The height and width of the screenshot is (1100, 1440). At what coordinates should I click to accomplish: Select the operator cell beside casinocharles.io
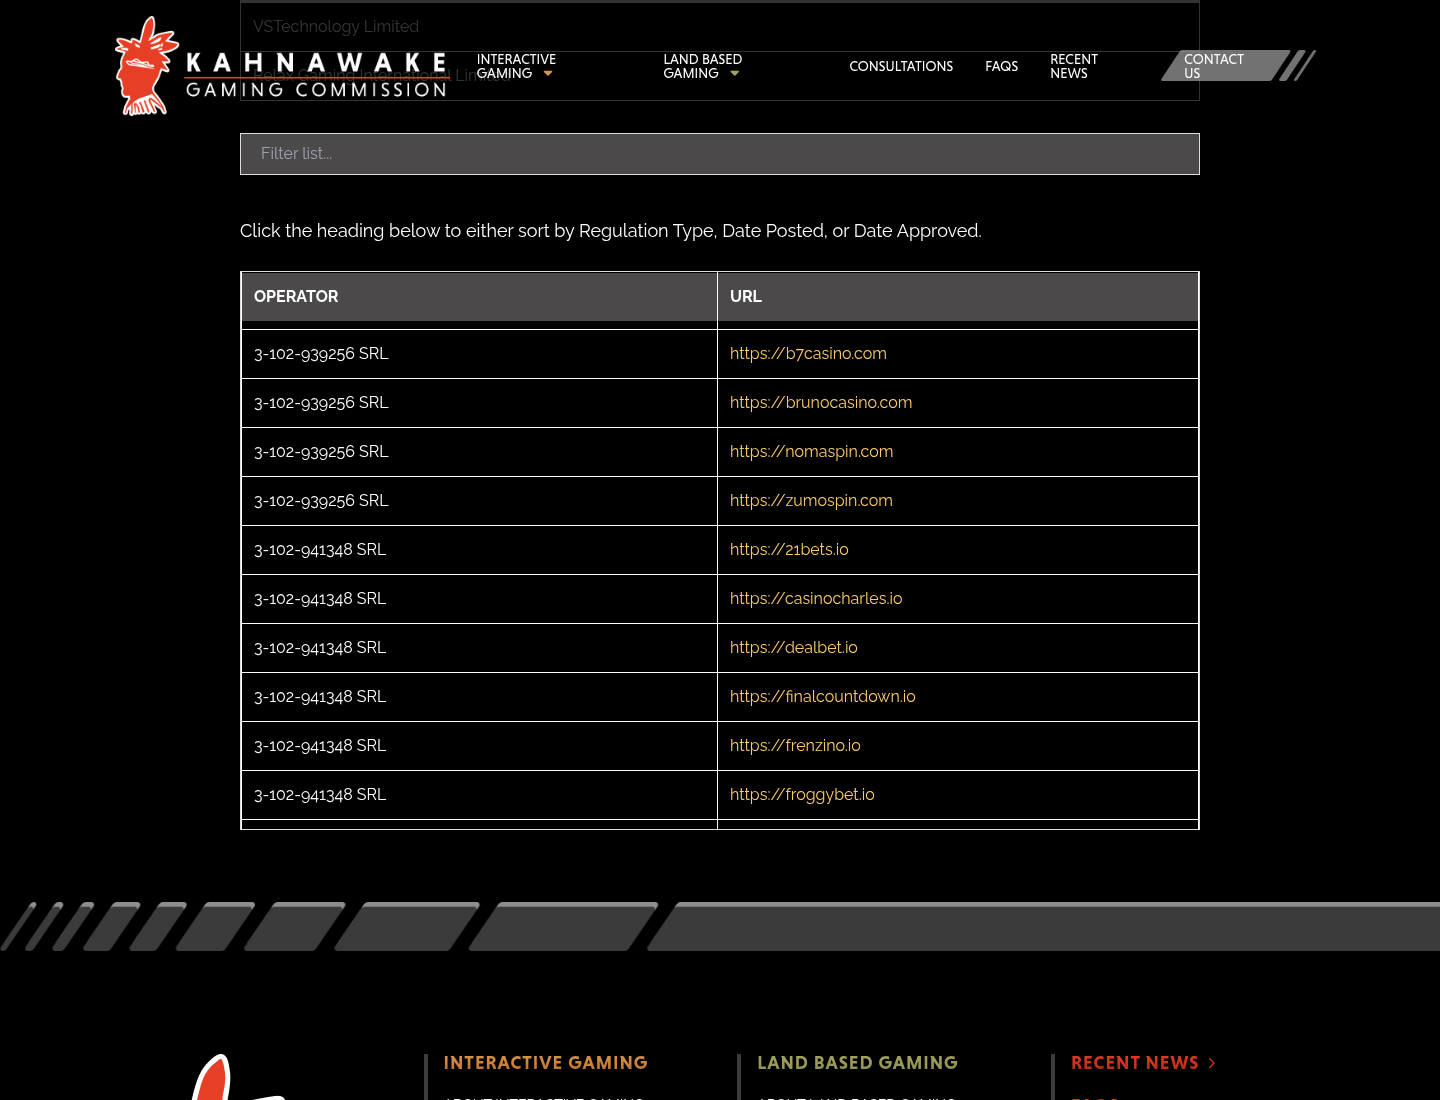coord(479,599)
